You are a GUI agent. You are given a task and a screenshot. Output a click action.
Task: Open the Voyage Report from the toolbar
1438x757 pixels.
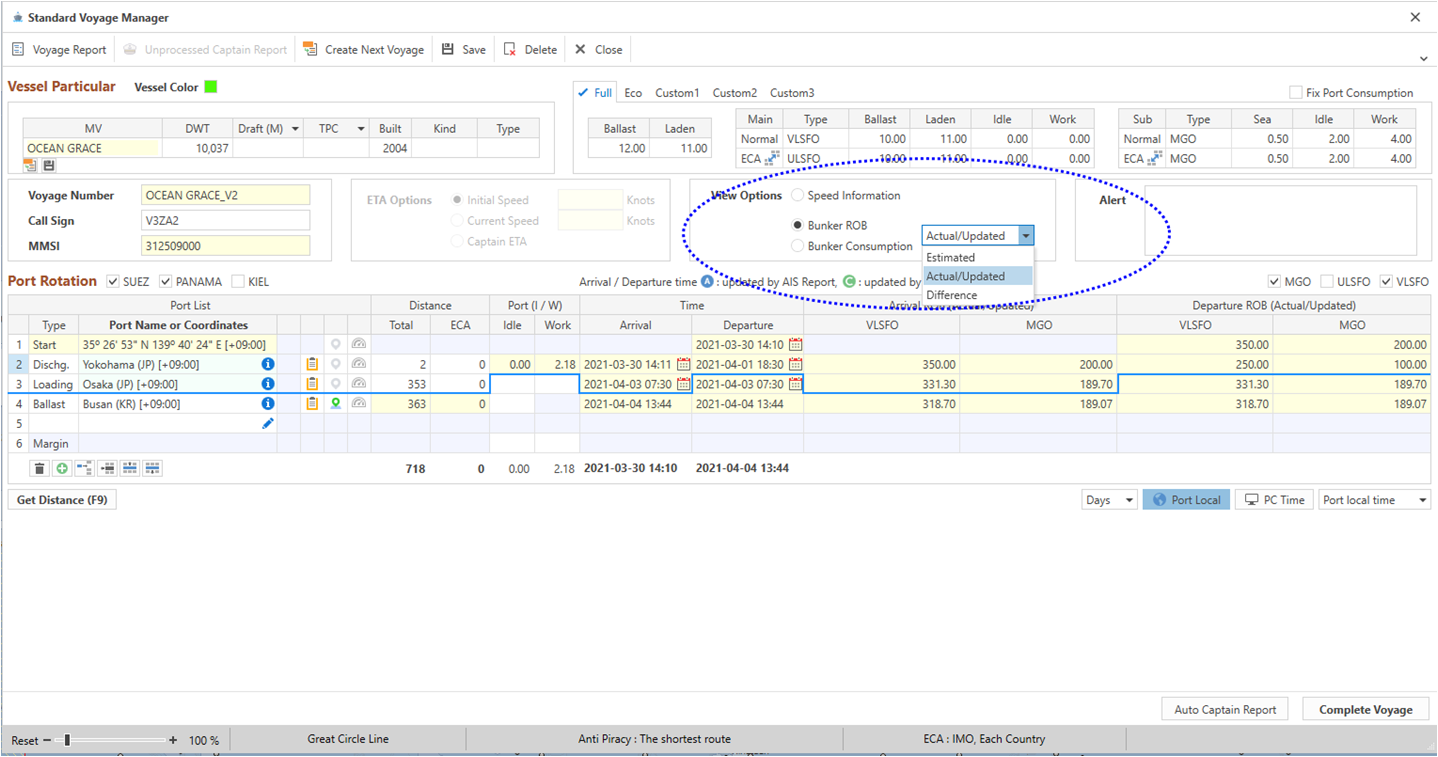click(x=58, y=49)
